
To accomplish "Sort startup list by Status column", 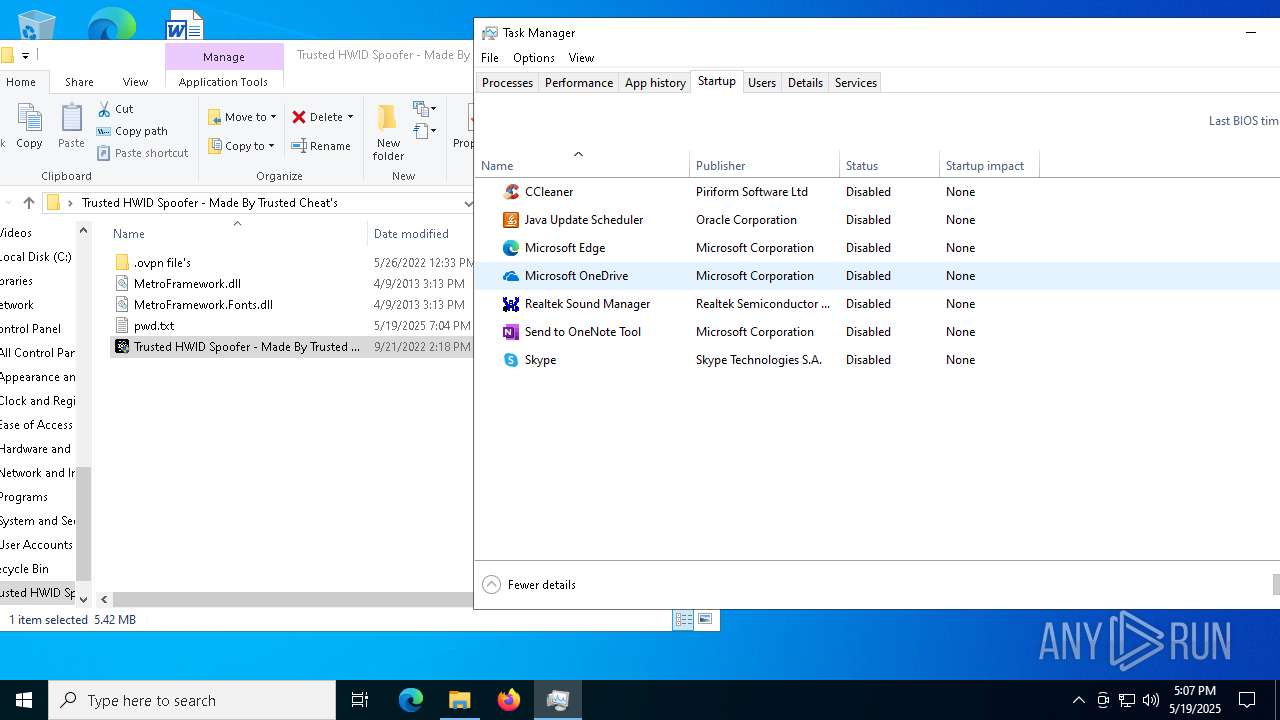I will (889, 166).
